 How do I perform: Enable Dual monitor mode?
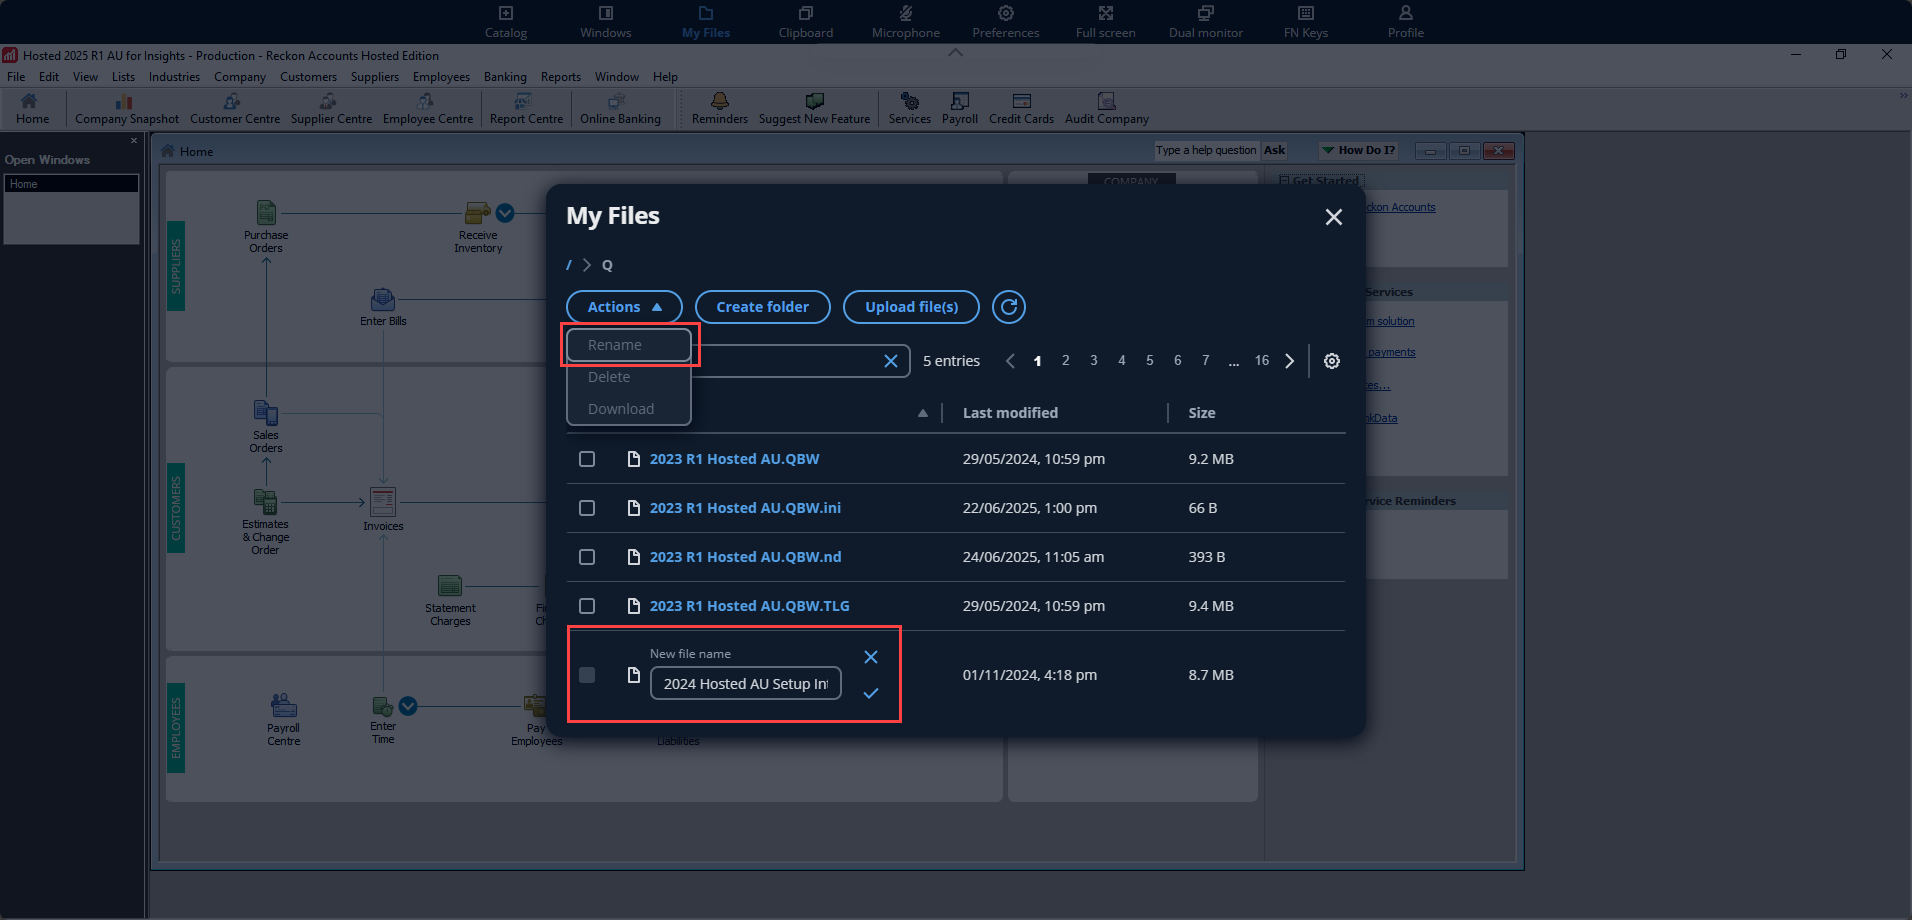[x=1206, y=22]
